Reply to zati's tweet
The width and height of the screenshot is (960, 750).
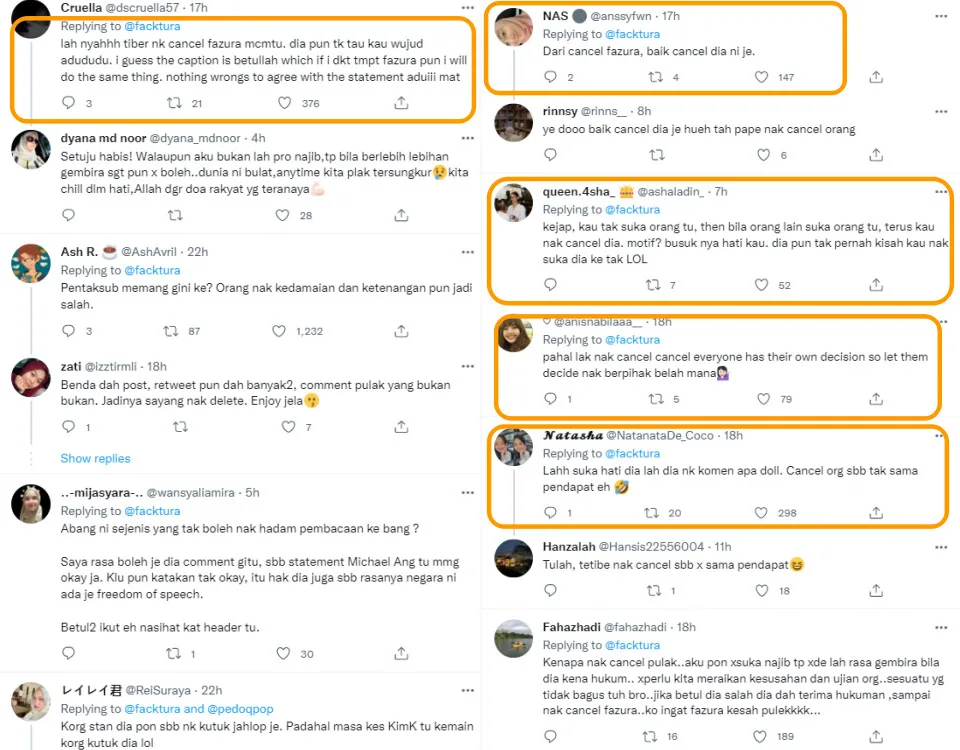[68, 427]
